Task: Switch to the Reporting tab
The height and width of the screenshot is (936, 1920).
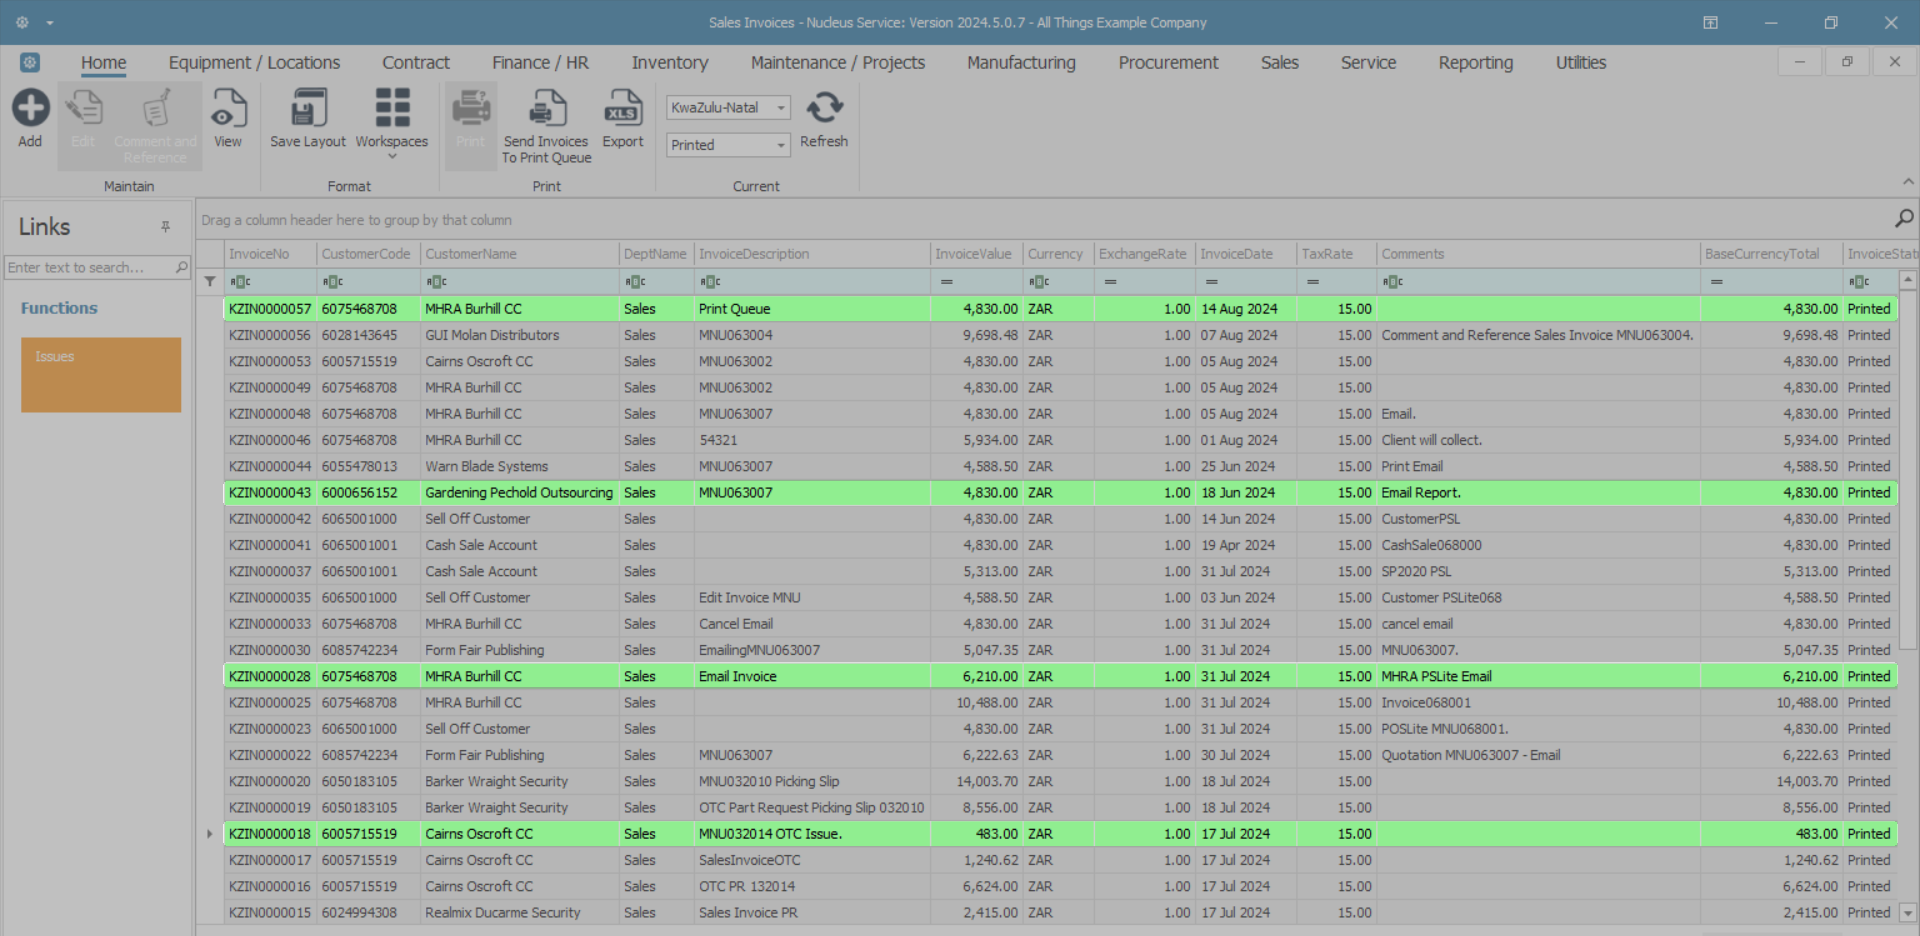Action: click(x=1475, y=63)
